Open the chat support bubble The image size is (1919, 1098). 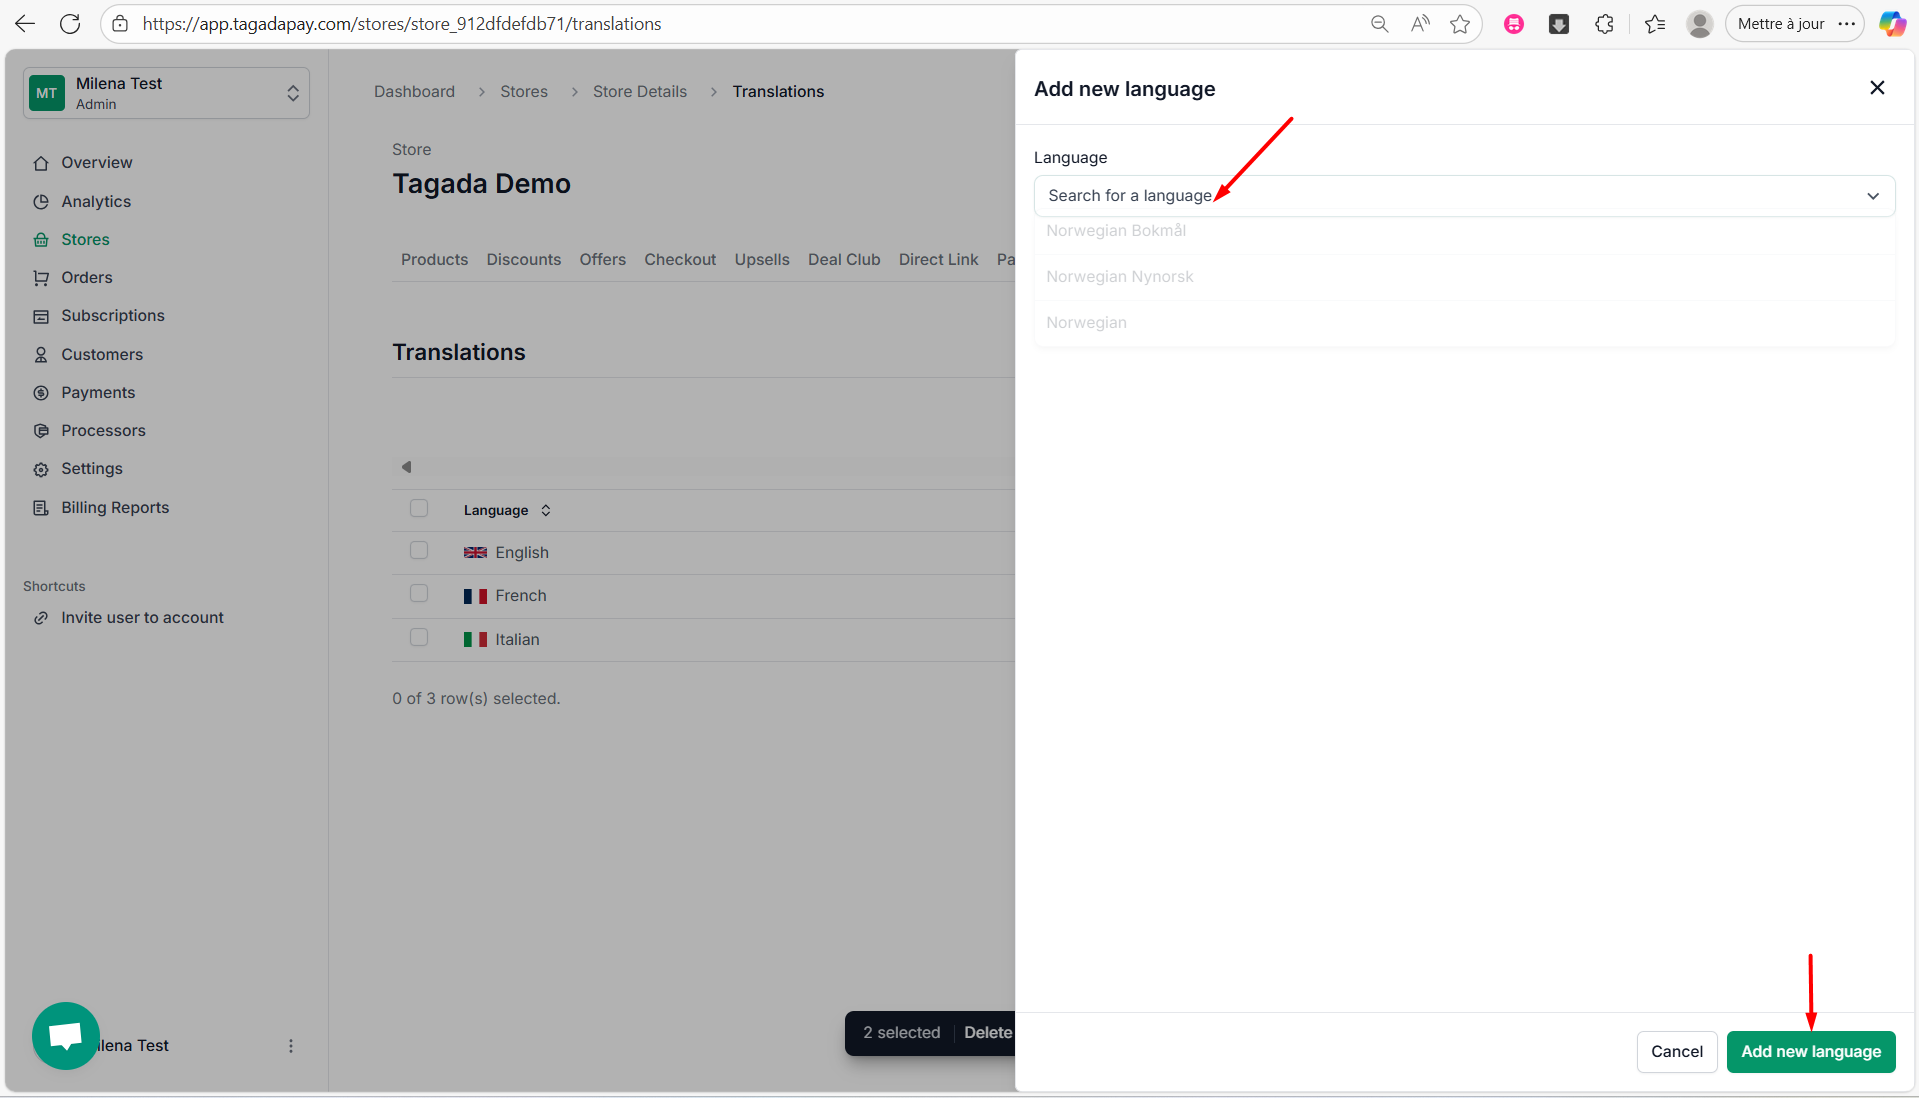coord(66,1036)
